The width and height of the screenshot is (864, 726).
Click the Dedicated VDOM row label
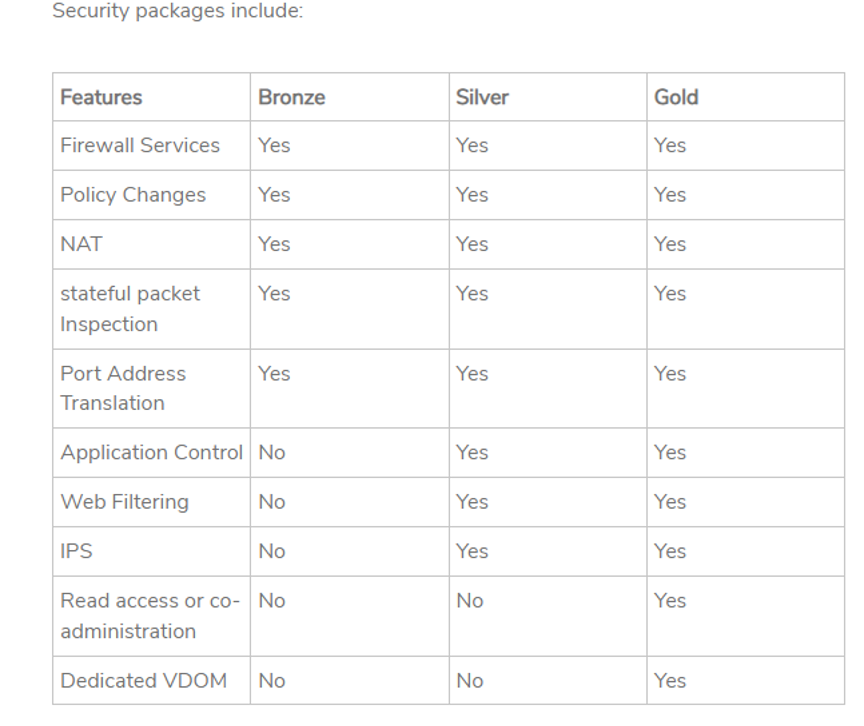pyautogui.click(x=143, y=681)
